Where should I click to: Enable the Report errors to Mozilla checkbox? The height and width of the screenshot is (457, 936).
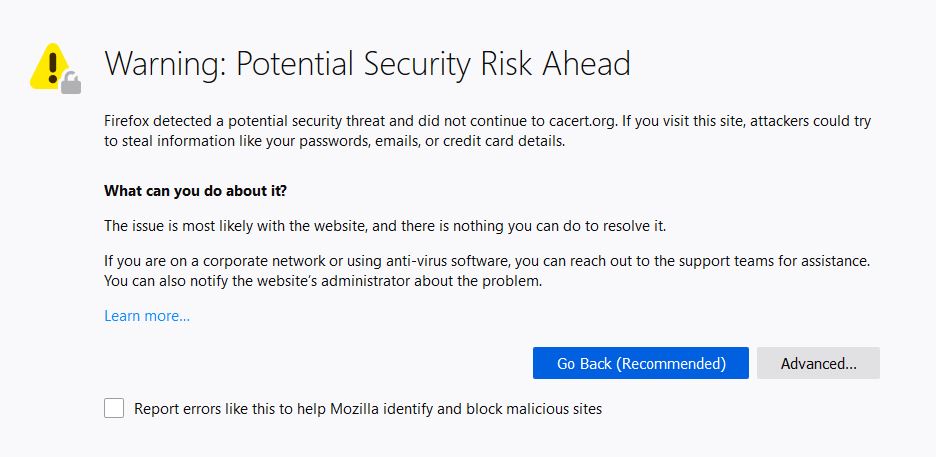(x=114, y=409)
